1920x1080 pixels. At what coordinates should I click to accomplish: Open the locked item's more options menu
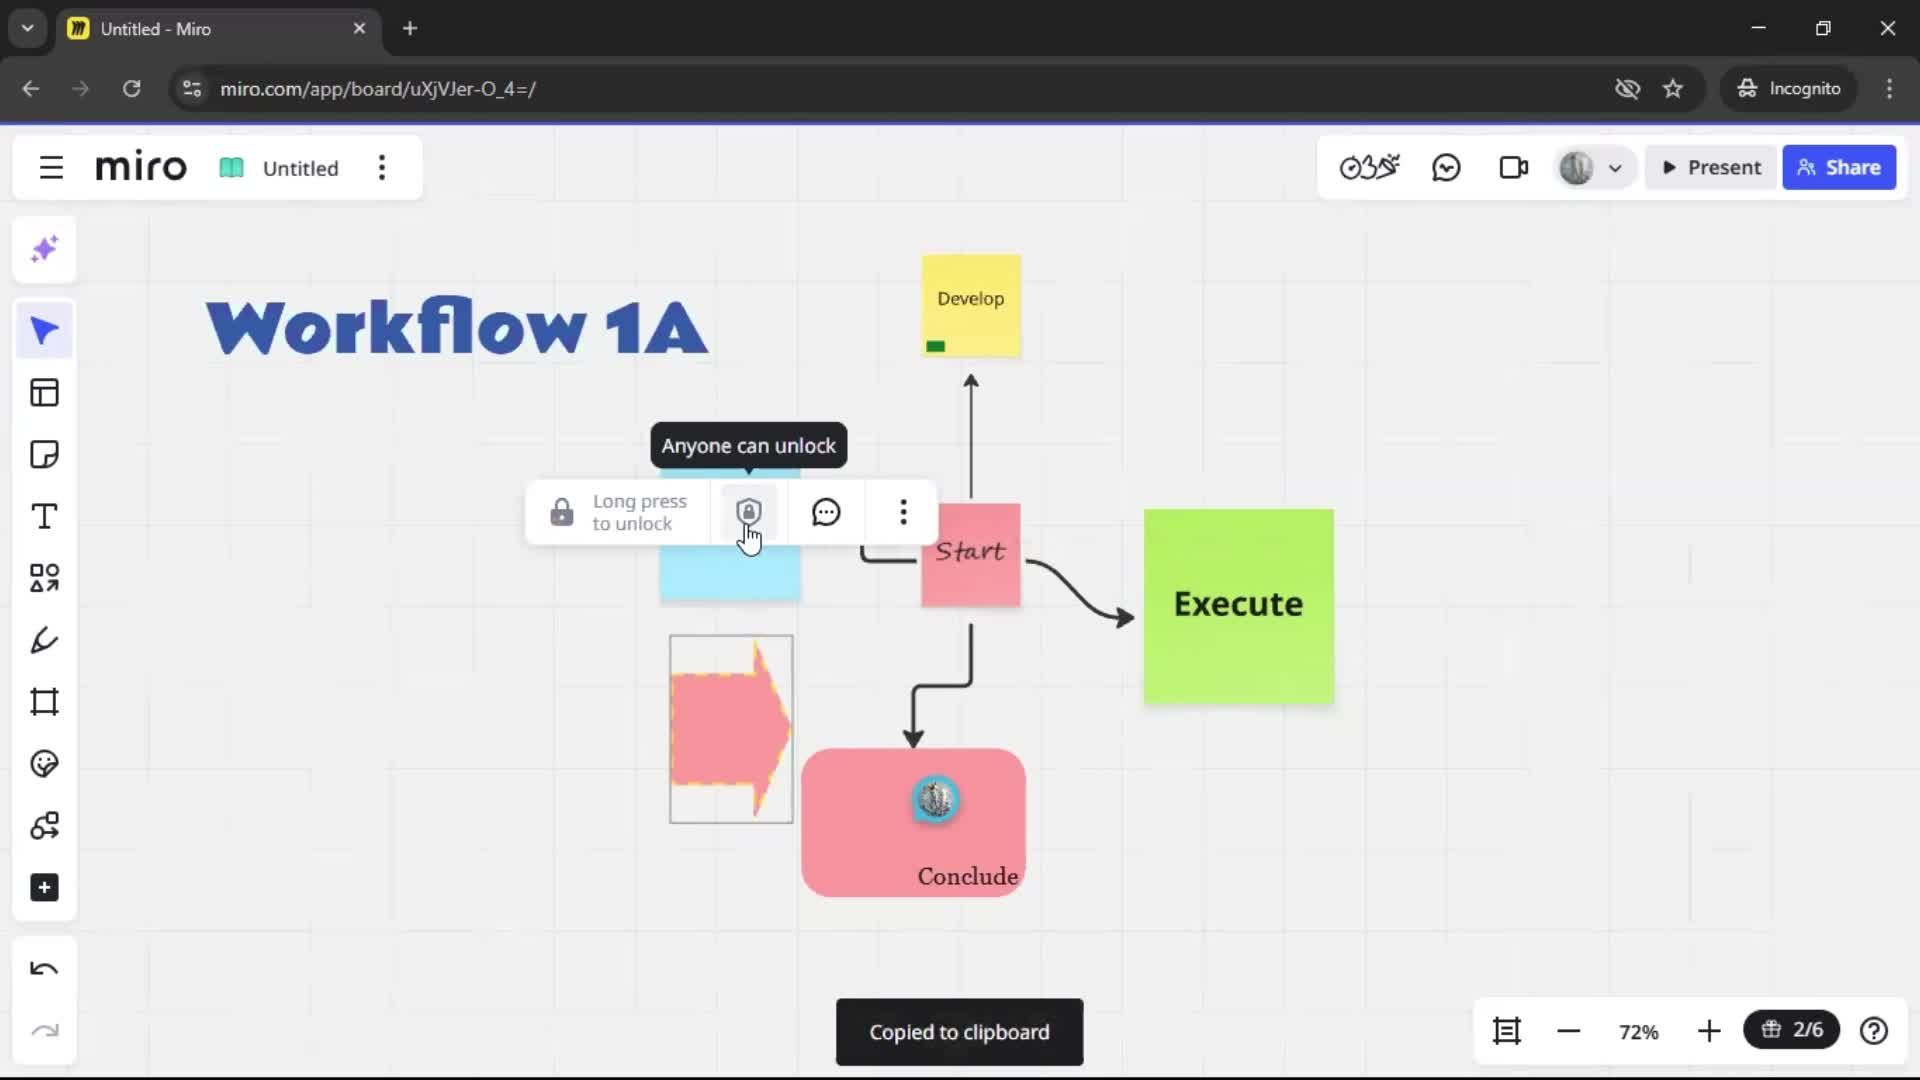click(903, 512)
